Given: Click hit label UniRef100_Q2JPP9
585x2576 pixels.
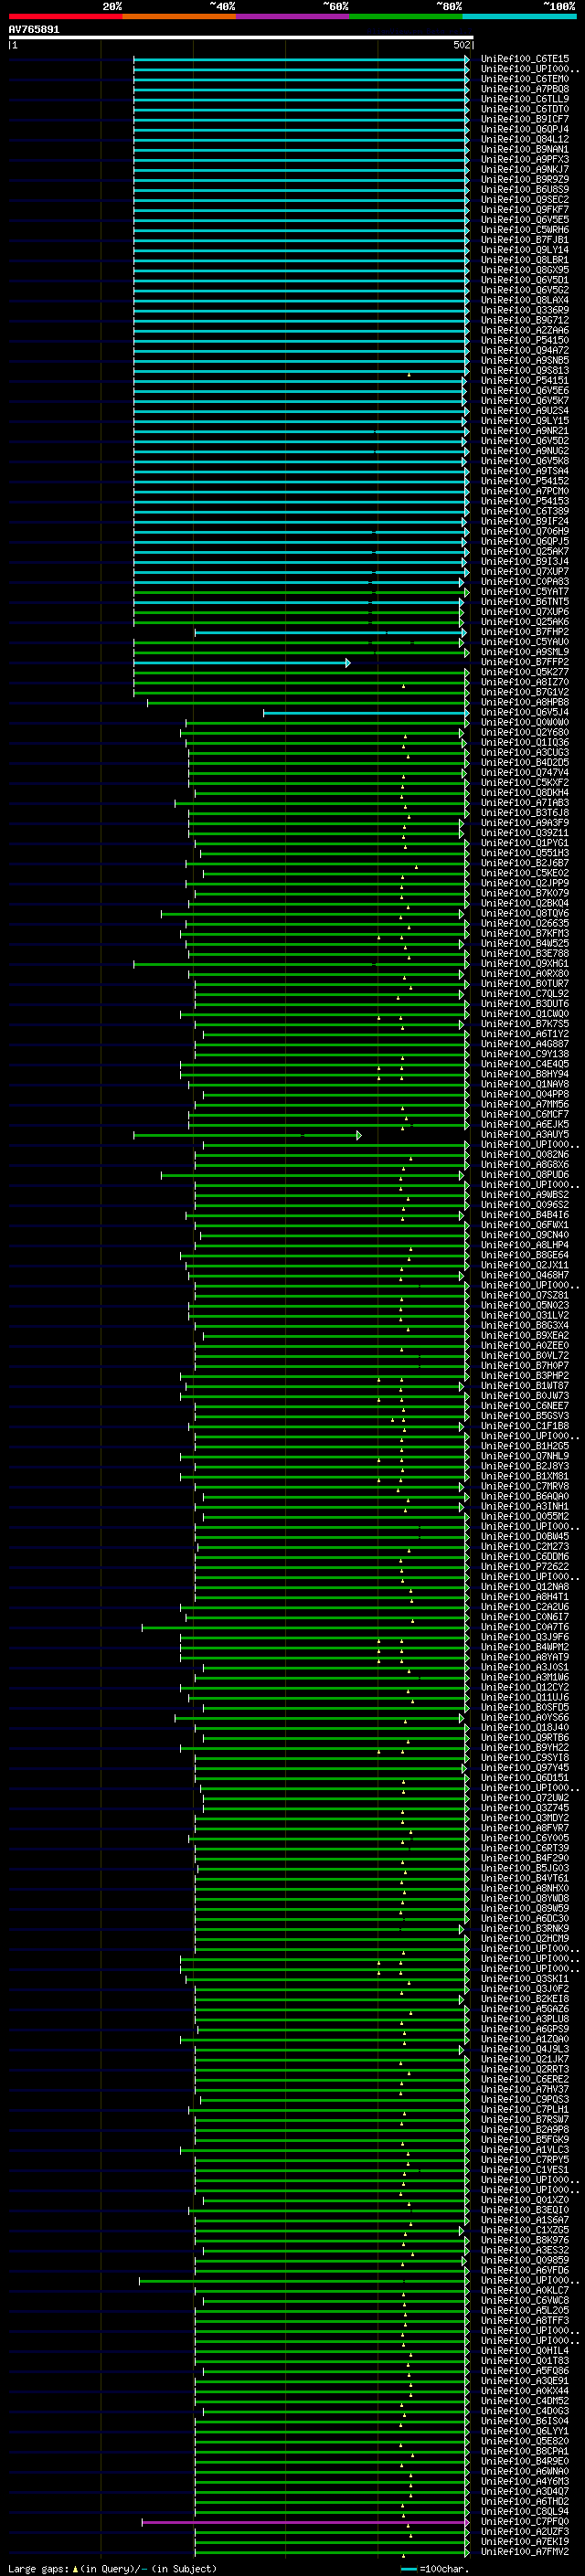Looking at the screenshot, I should coord(525,884).
